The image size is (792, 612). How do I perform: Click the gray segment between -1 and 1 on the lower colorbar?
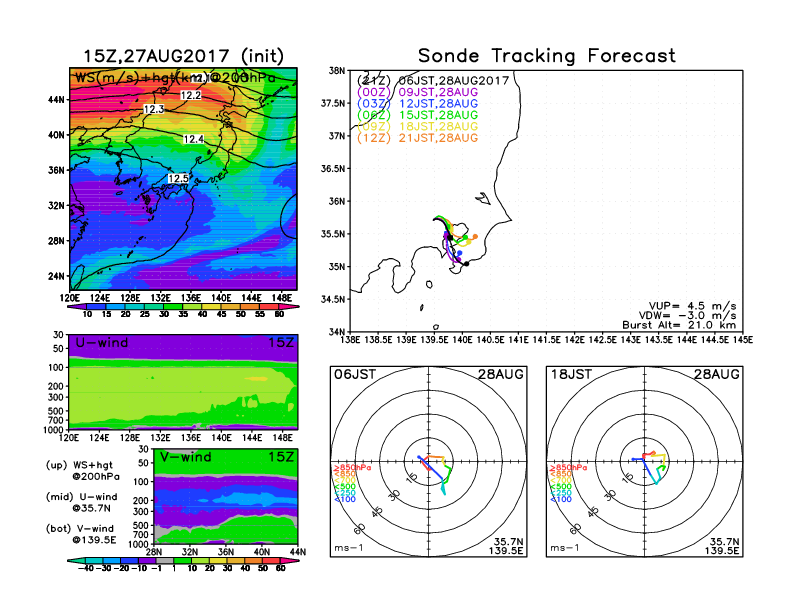click(x=165, y=560)
